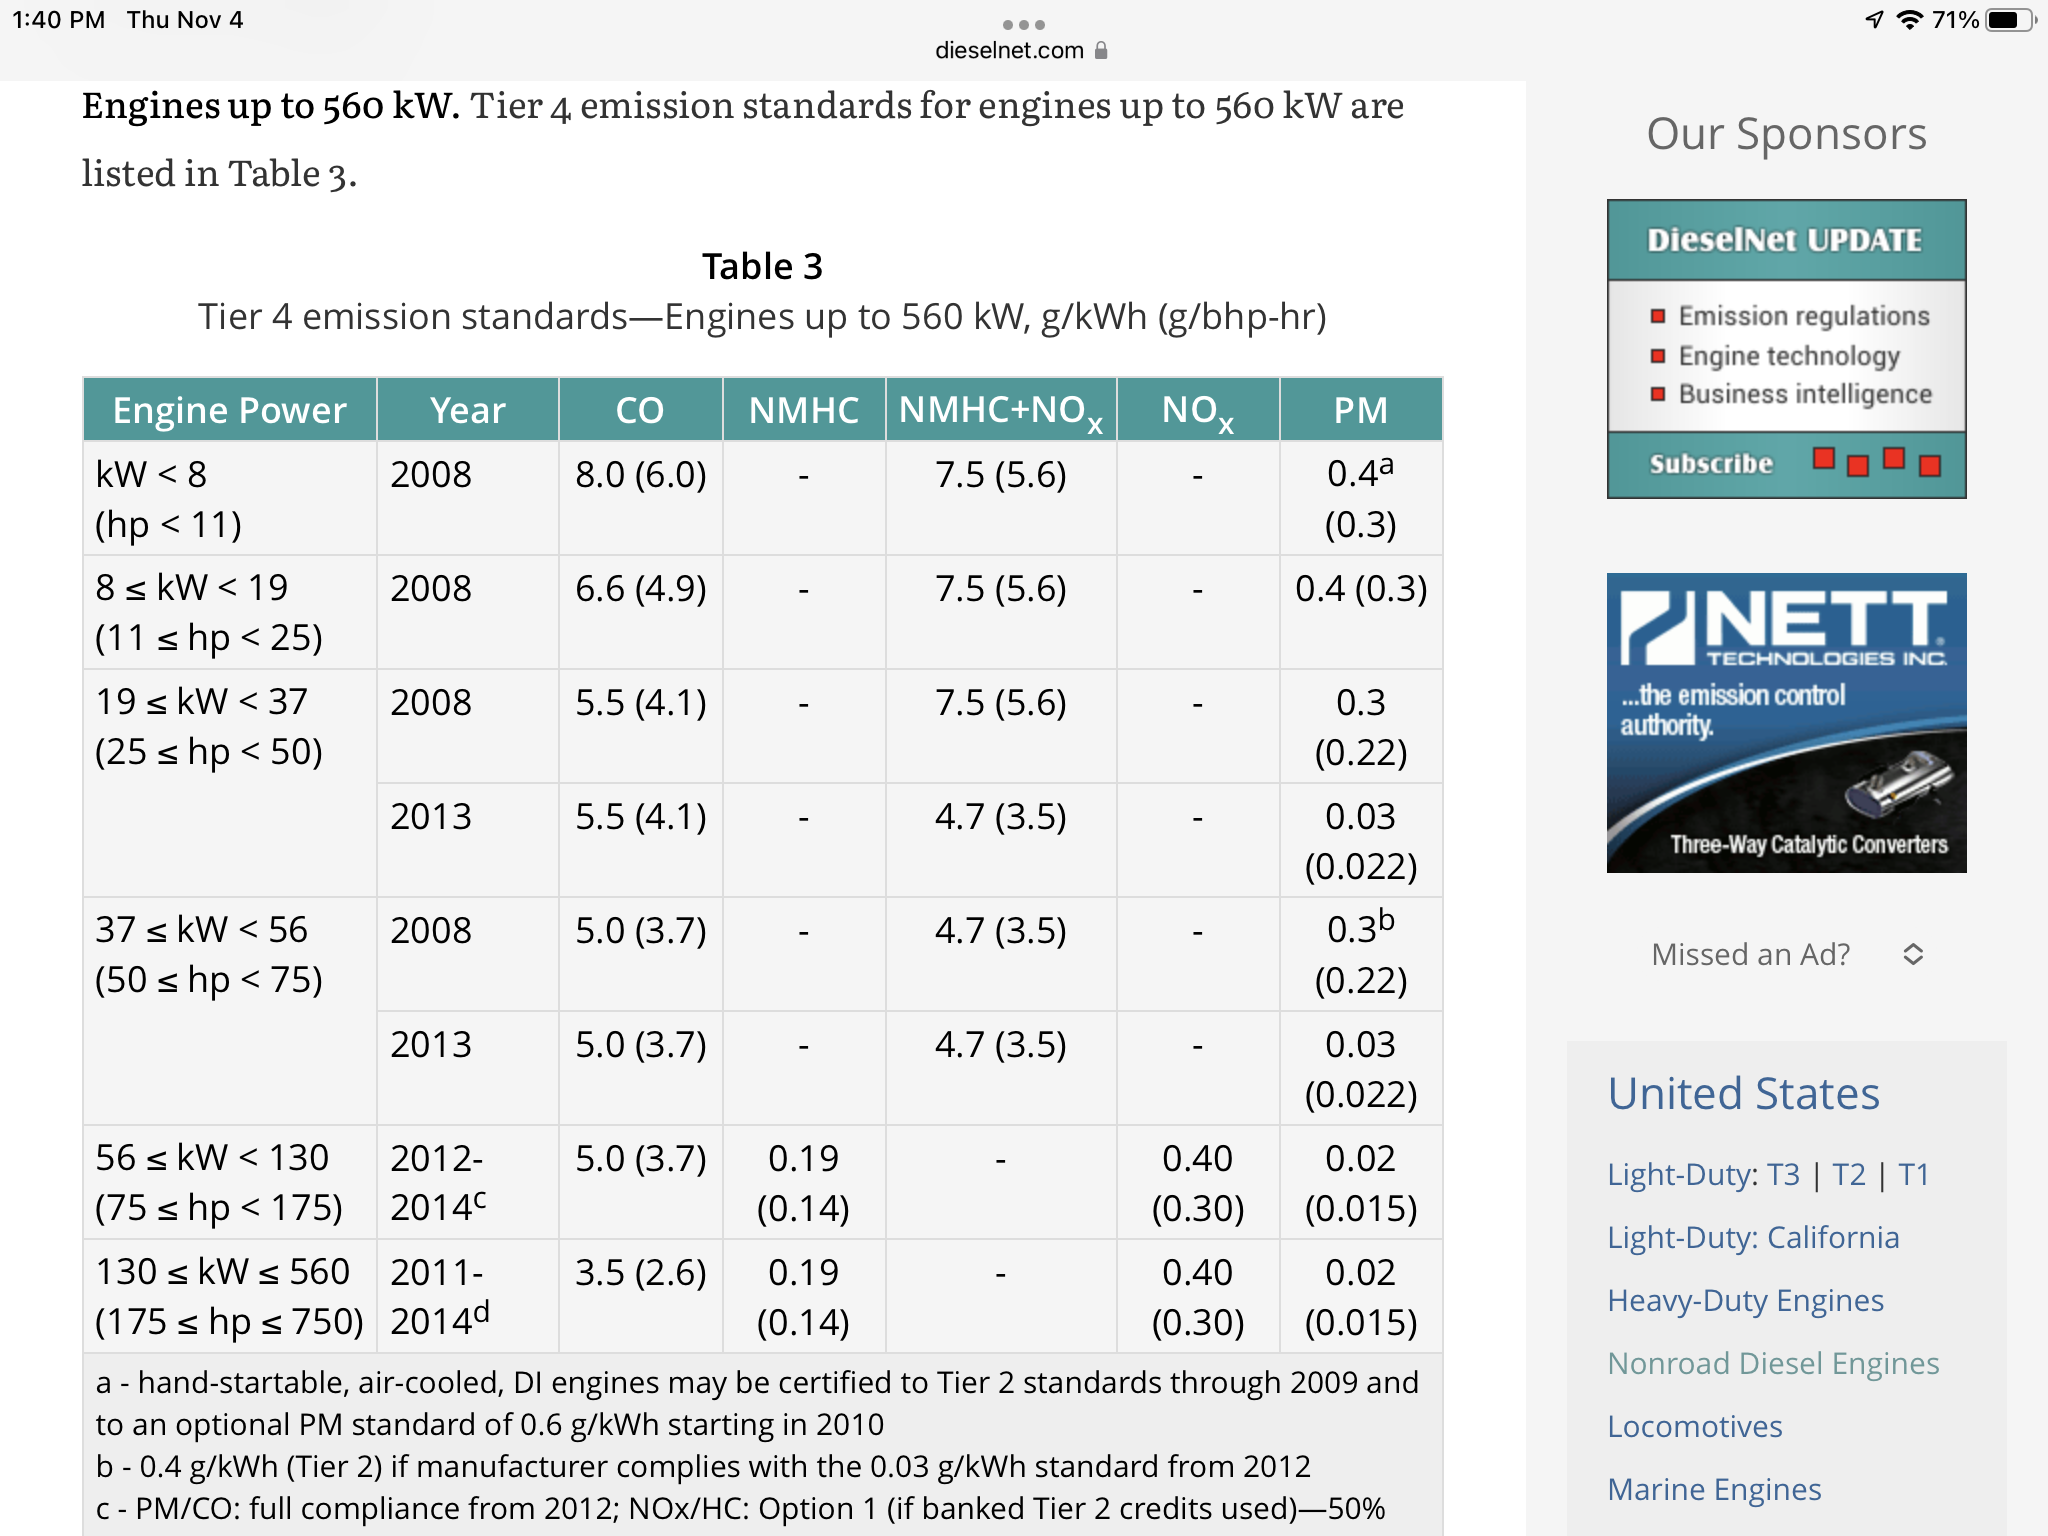Click the PM column header

[1360, 410]
